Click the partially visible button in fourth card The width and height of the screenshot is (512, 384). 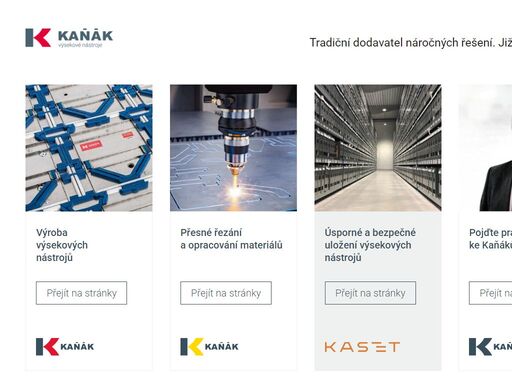pyautogui.click(x=490, y=293)
